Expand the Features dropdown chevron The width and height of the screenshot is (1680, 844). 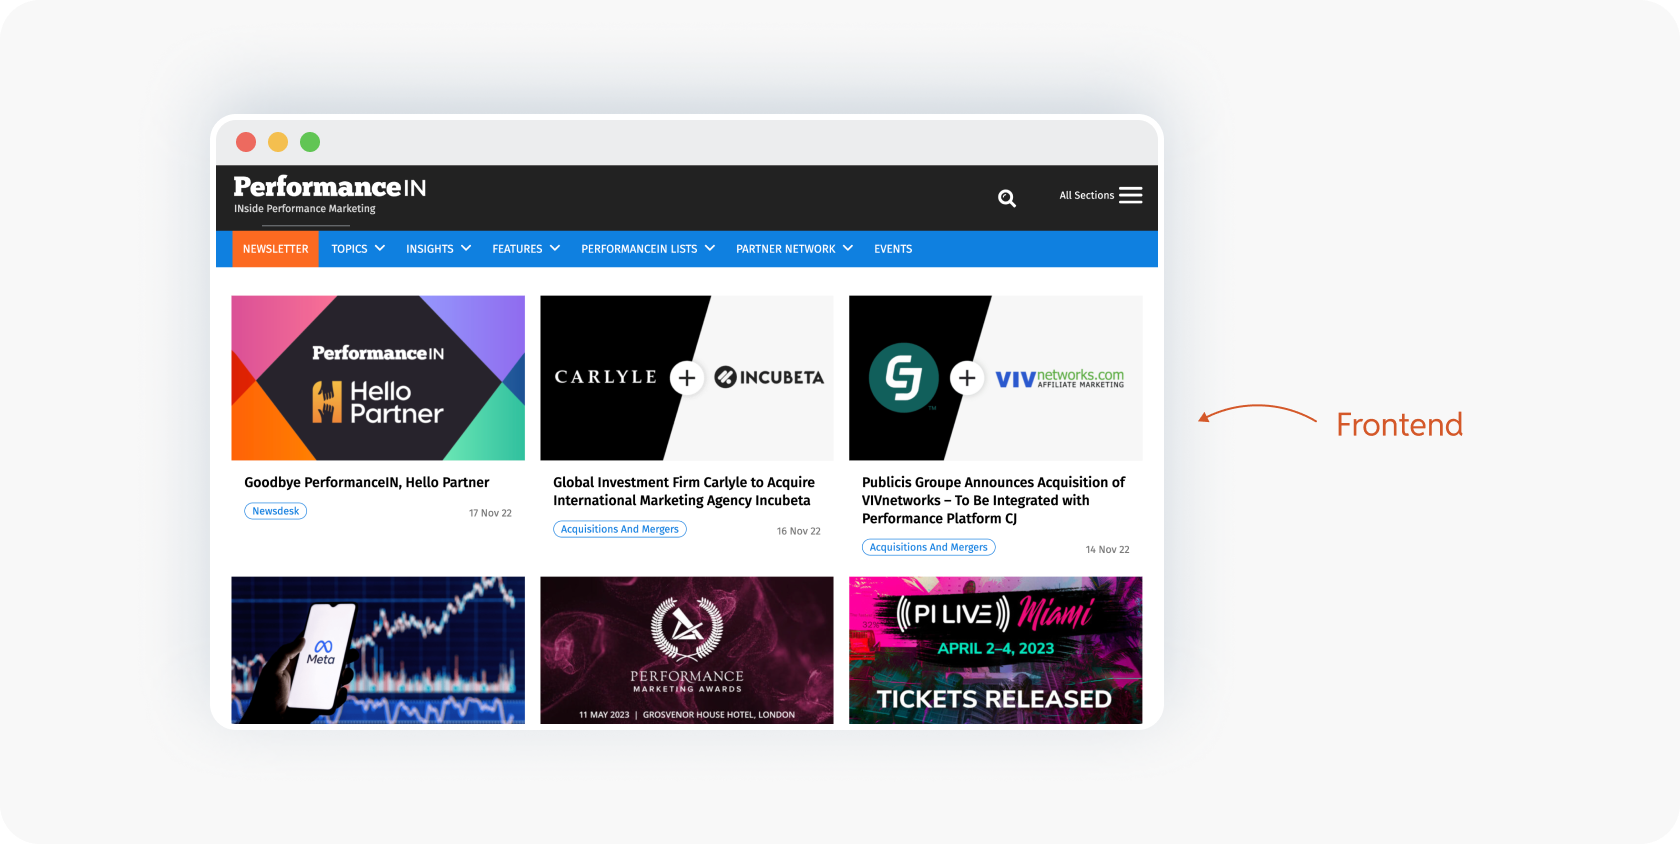pyautogui.click(x=555, y=248)
